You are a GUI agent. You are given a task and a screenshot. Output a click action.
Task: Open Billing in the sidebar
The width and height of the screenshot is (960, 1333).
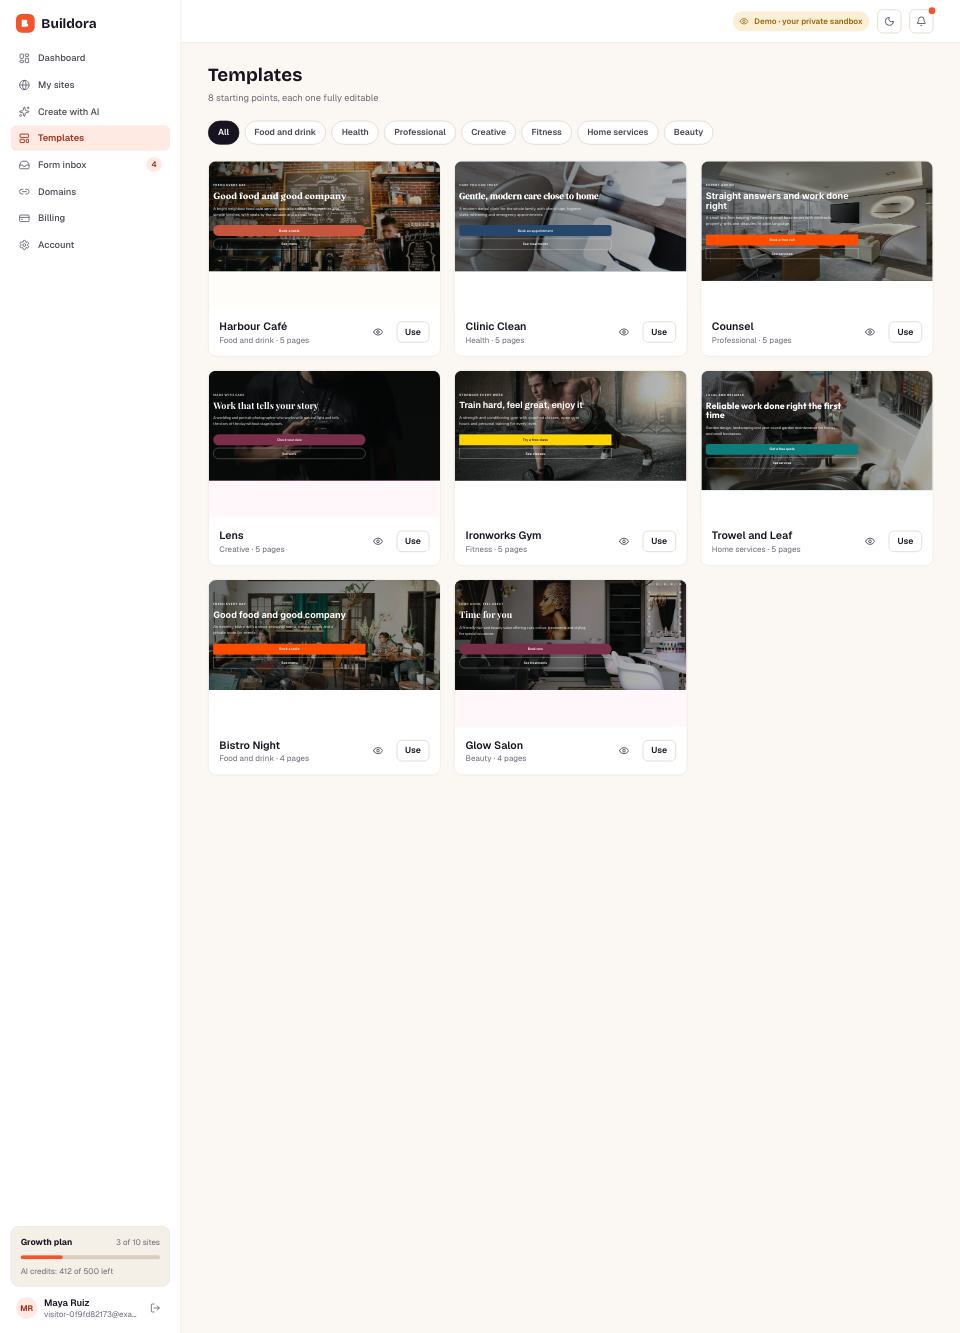tap(90, 218)
